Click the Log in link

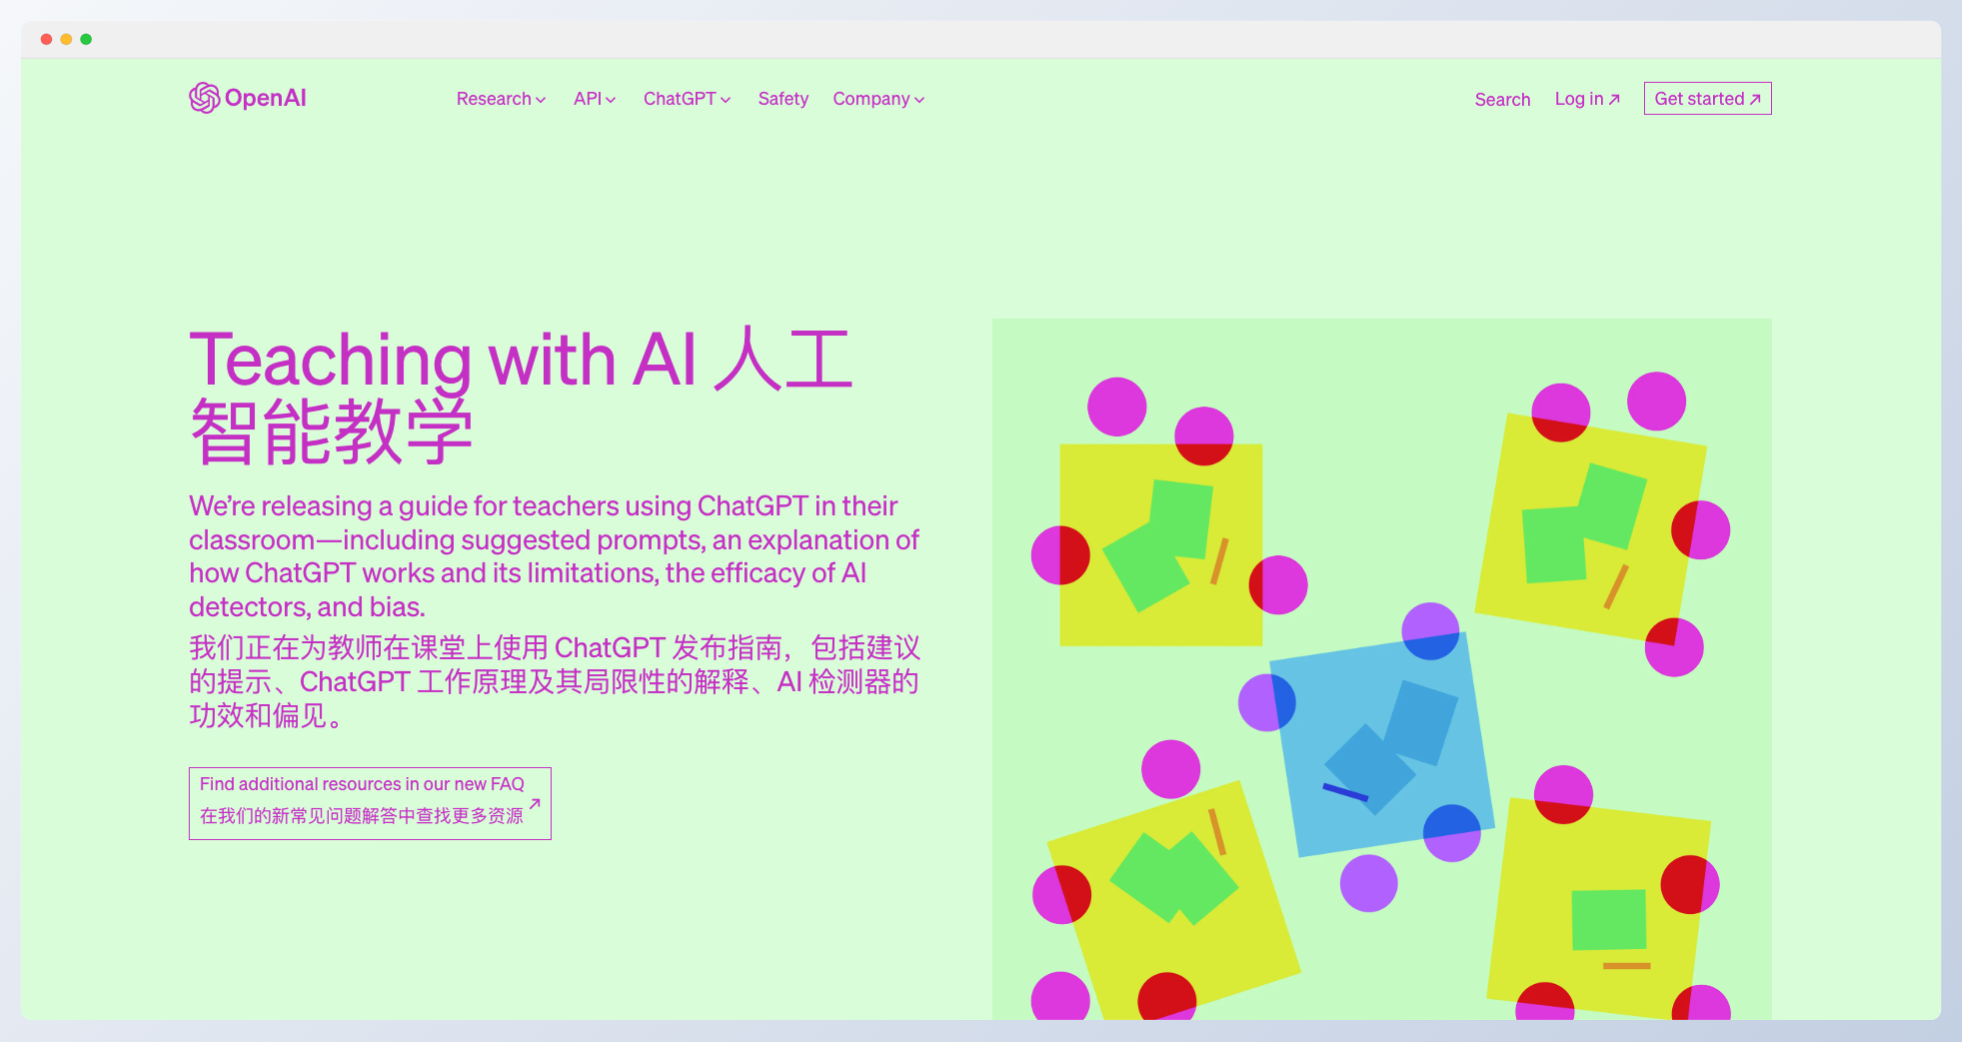click(x=1587, y=99)
